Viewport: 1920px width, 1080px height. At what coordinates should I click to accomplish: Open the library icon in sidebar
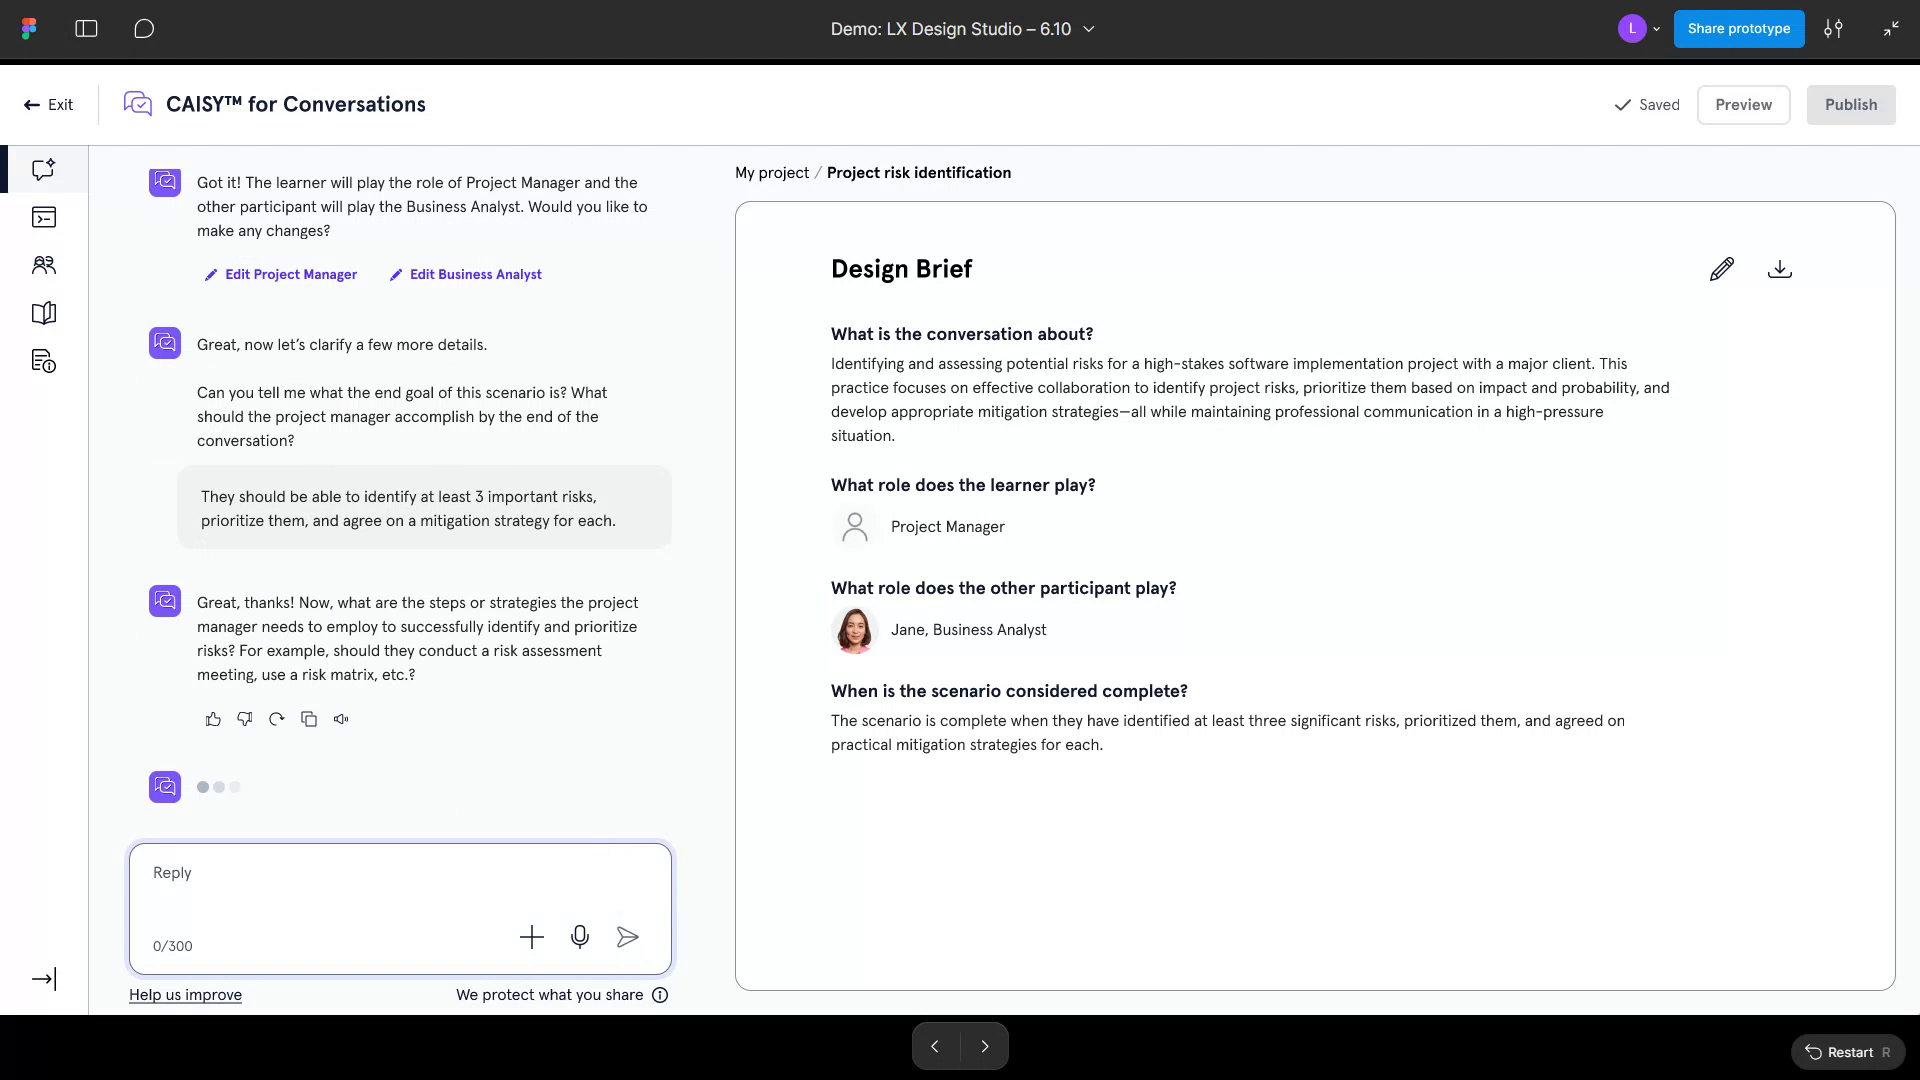[43, 313]
